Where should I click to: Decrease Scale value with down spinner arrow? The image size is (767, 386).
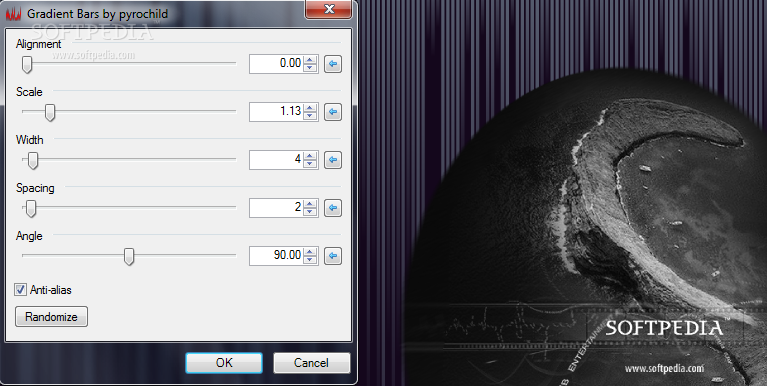pos(310,116)
